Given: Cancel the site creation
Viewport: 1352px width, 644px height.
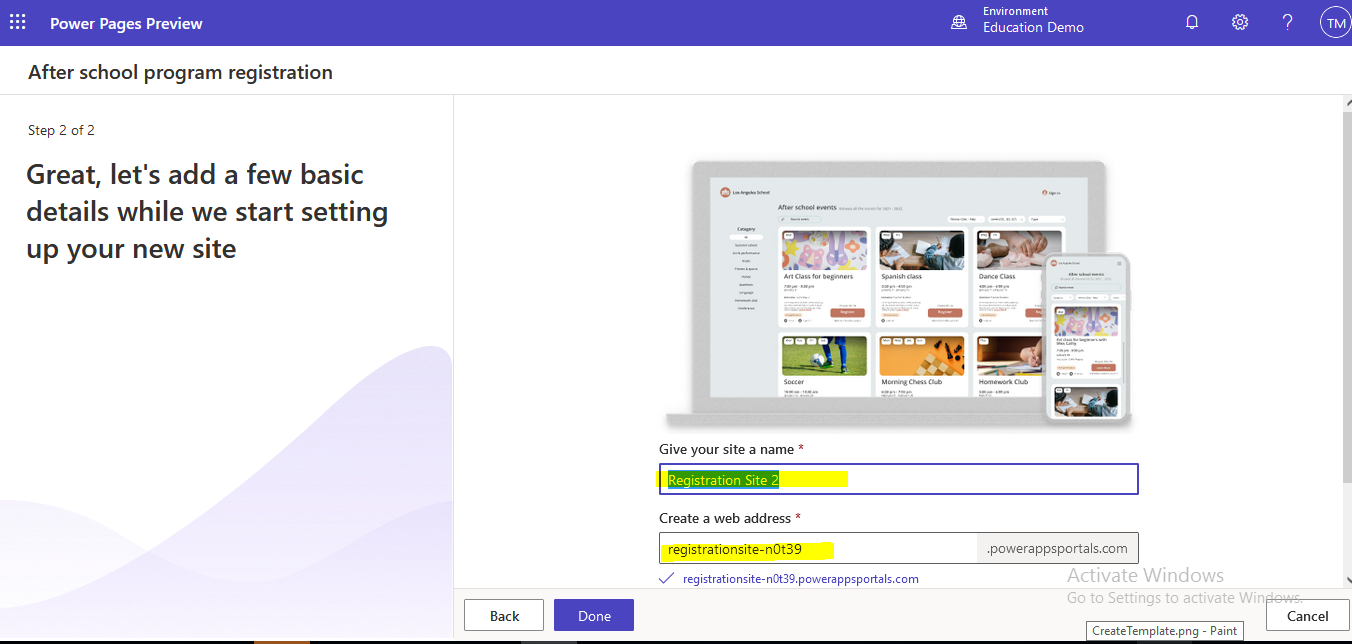Looking at the screenshot, I should click(x=1306, y=615).
